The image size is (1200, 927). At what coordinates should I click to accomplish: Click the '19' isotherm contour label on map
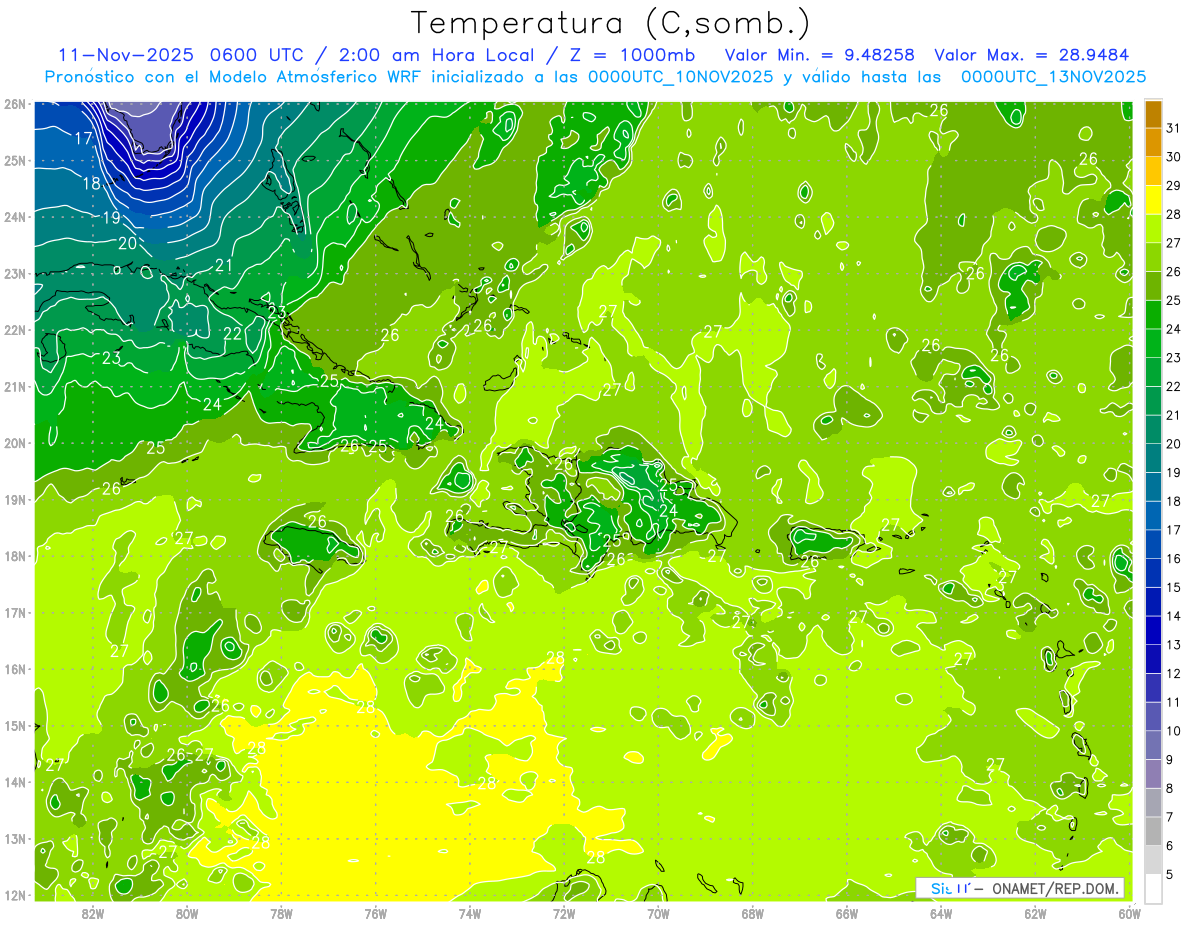[x=111, y=217]
